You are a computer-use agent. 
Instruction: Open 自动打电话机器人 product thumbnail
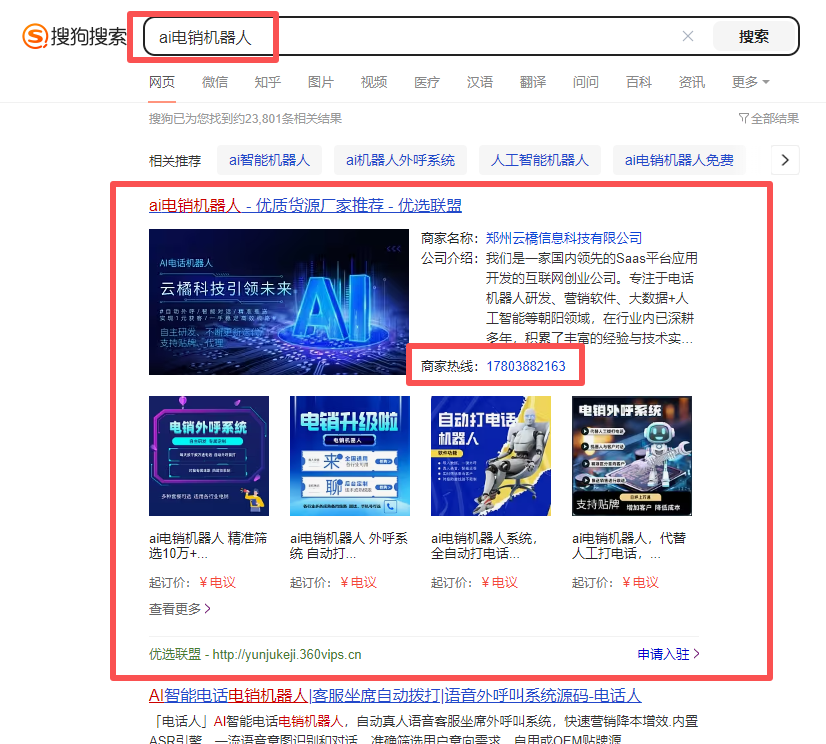(x=490, y=456)
